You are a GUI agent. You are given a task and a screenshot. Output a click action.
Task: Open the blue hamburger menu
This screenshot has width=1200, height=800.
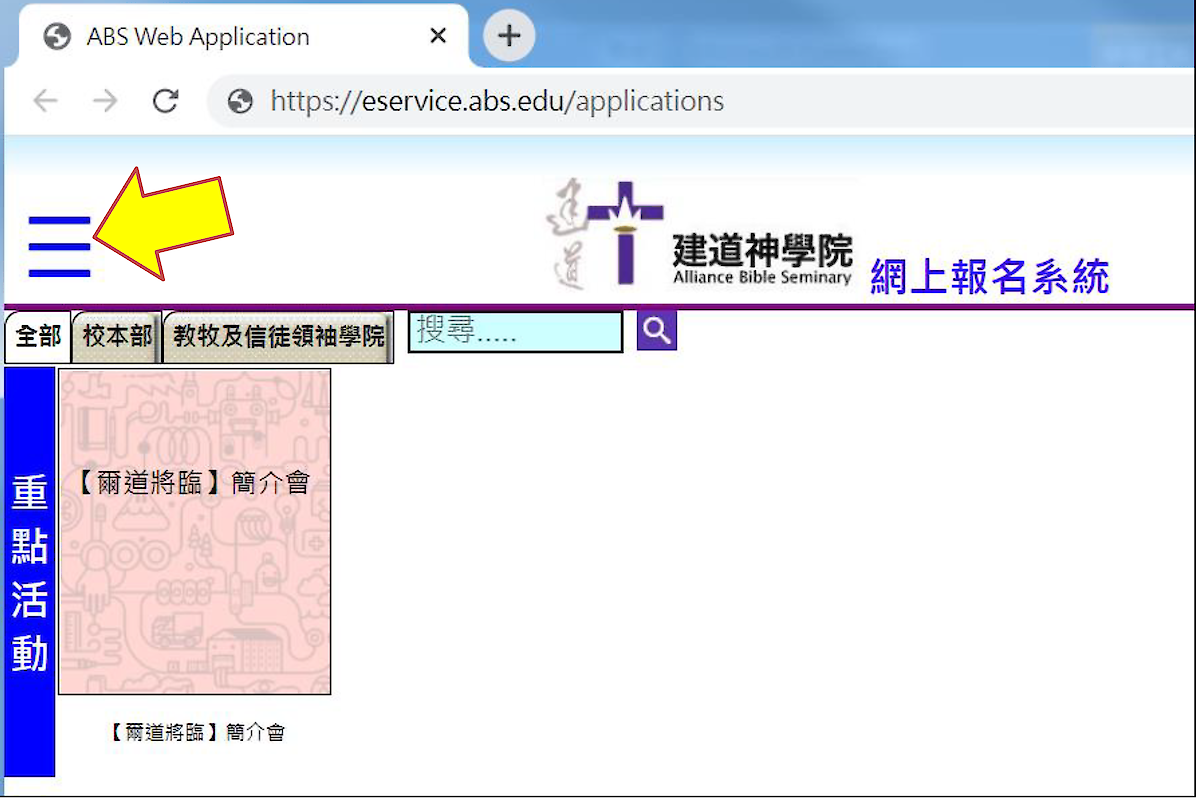point(60,246)
